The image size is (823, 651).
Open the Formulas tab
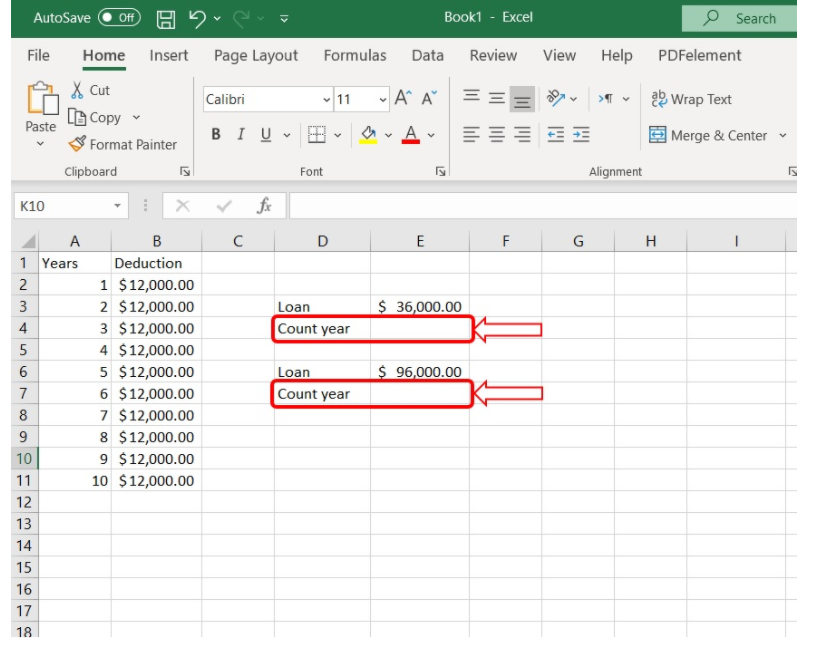pyautogui.click(x=355, y=55)
